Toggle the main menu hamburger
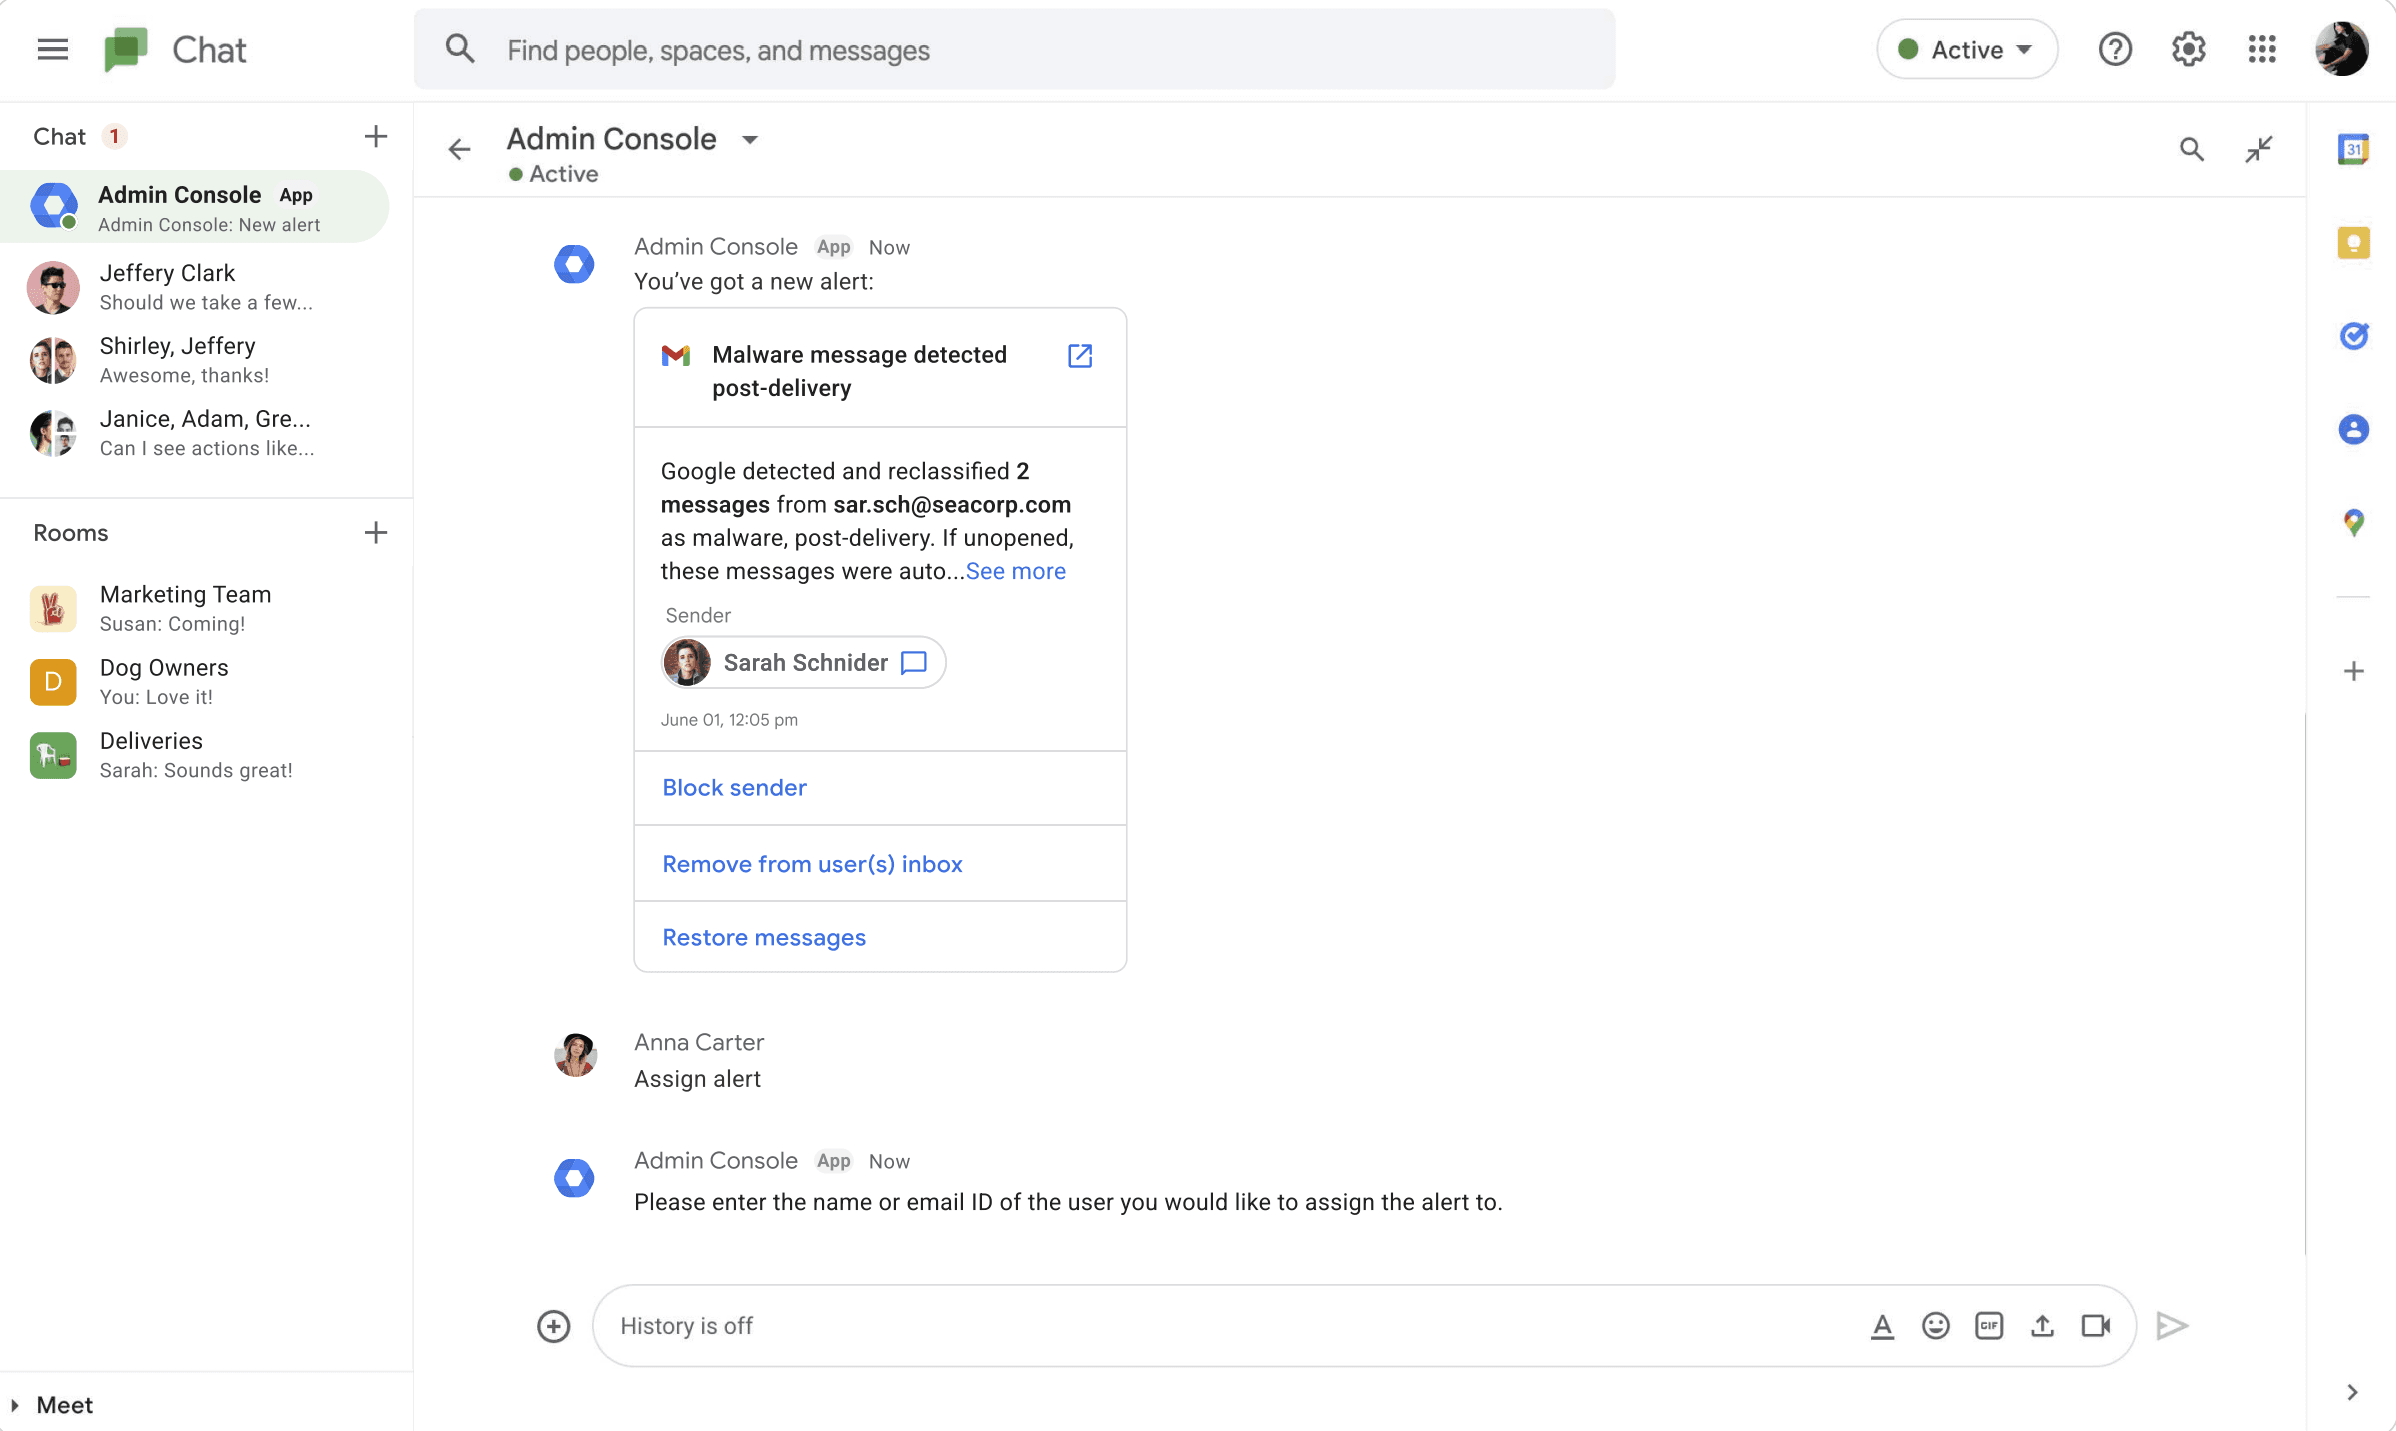The image size is (2396, 1431). point(52,49)
